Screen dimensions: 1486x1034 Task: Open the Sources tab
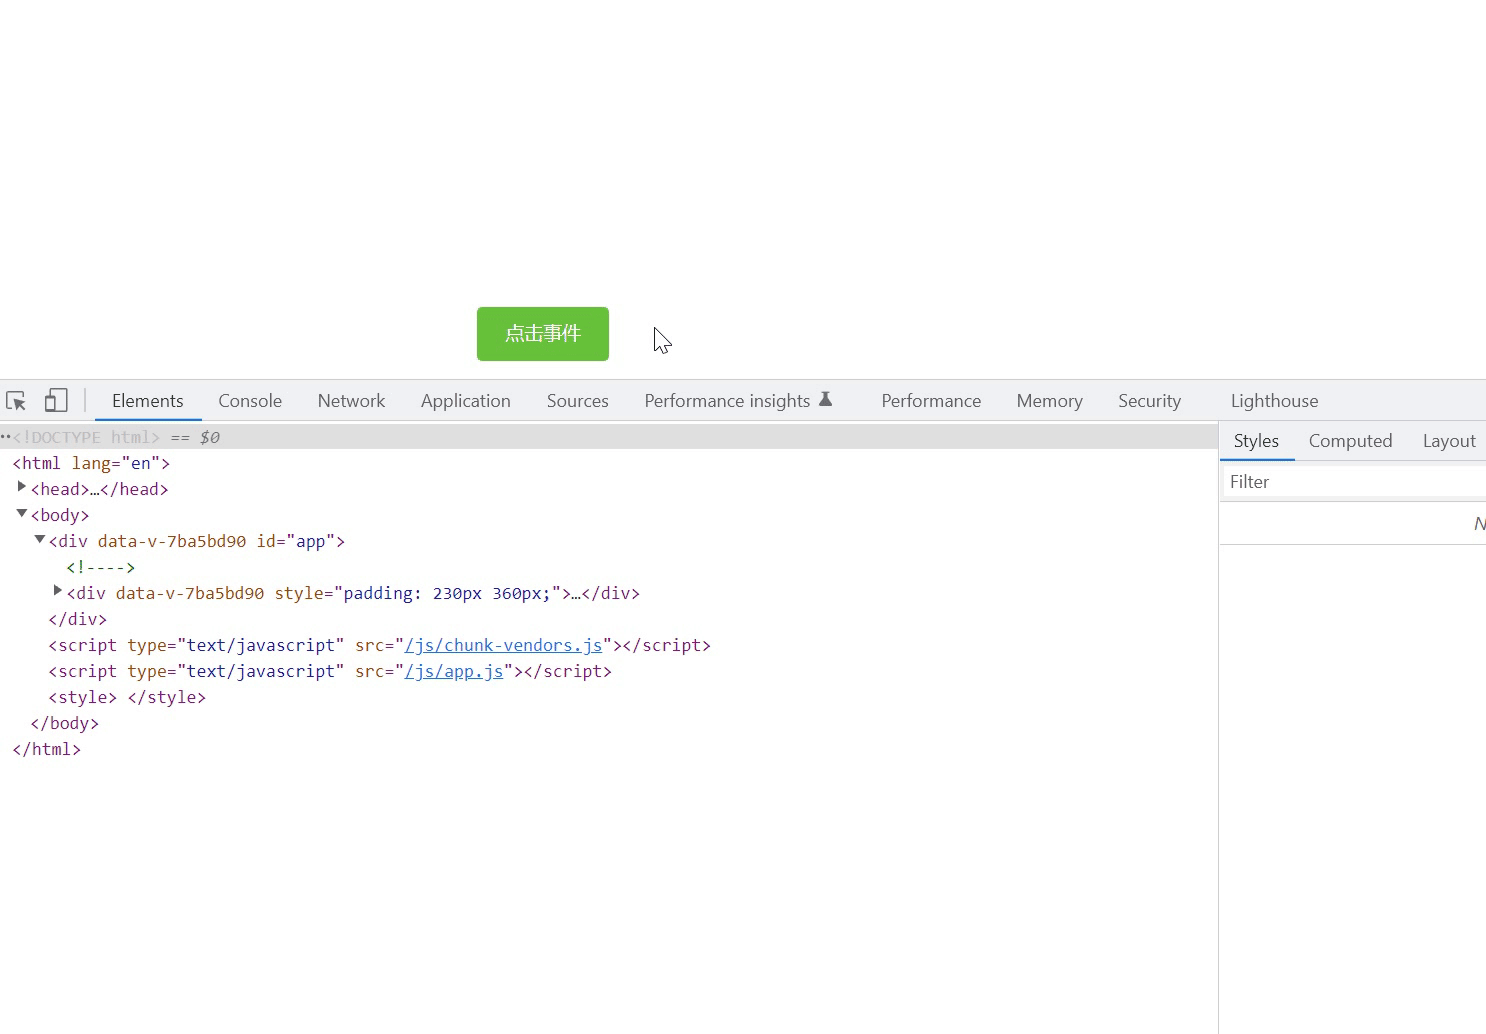coord(578,401)
